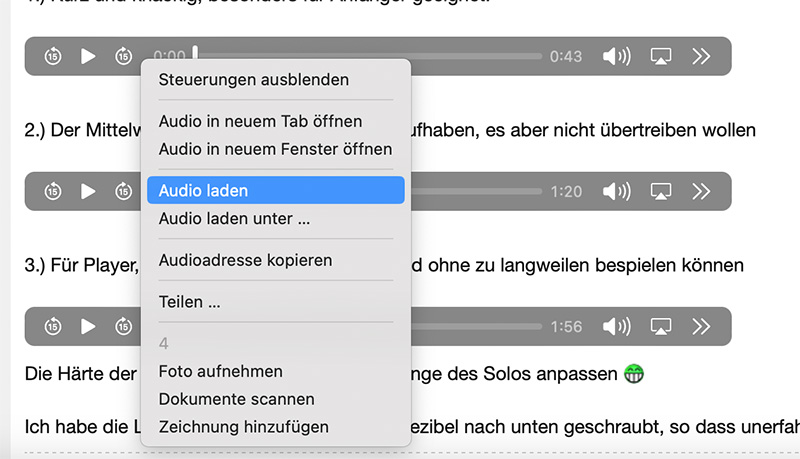The image size is (800, 459).
Task: Open AirPlay for the first audio player
Action: [x=660, y=56]
